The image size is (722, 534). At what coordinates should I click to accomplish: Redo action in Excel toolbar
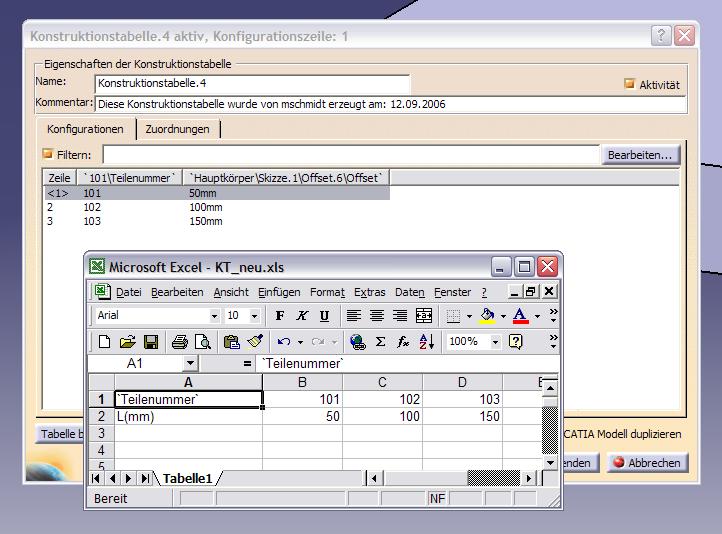click(x=318, y=342)
